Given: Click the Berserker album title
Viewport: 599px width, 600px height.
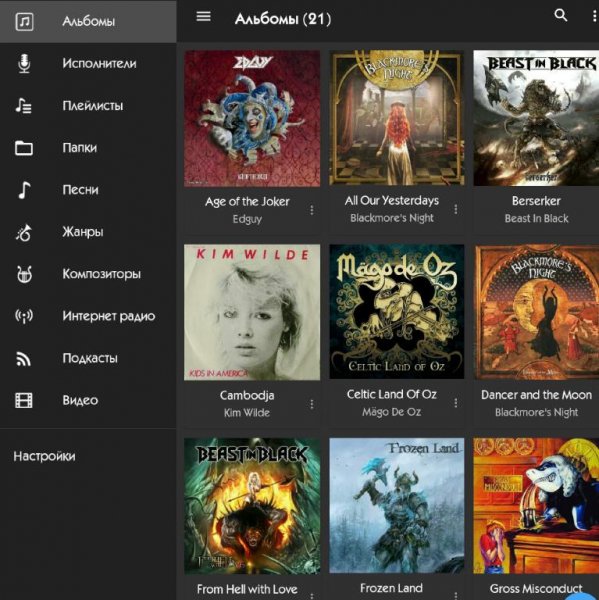Looking at the screenshot, I should 536,201.
